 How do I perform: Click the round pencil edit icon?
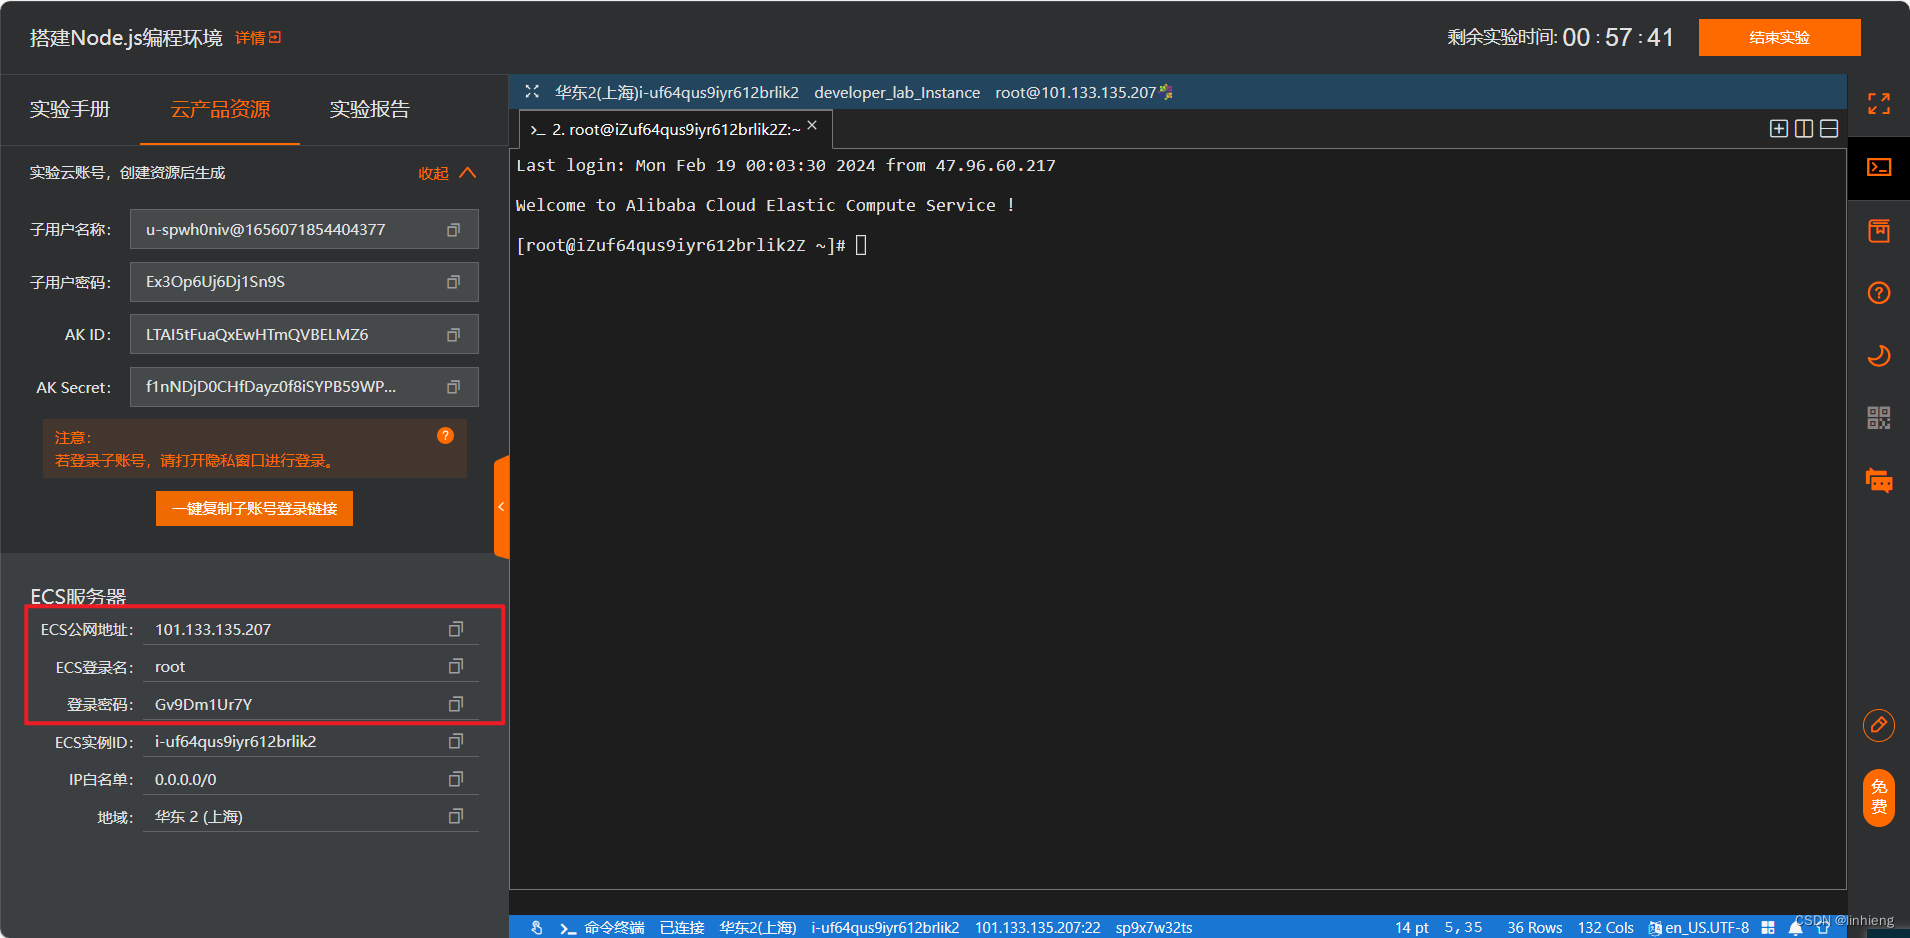1879,725
